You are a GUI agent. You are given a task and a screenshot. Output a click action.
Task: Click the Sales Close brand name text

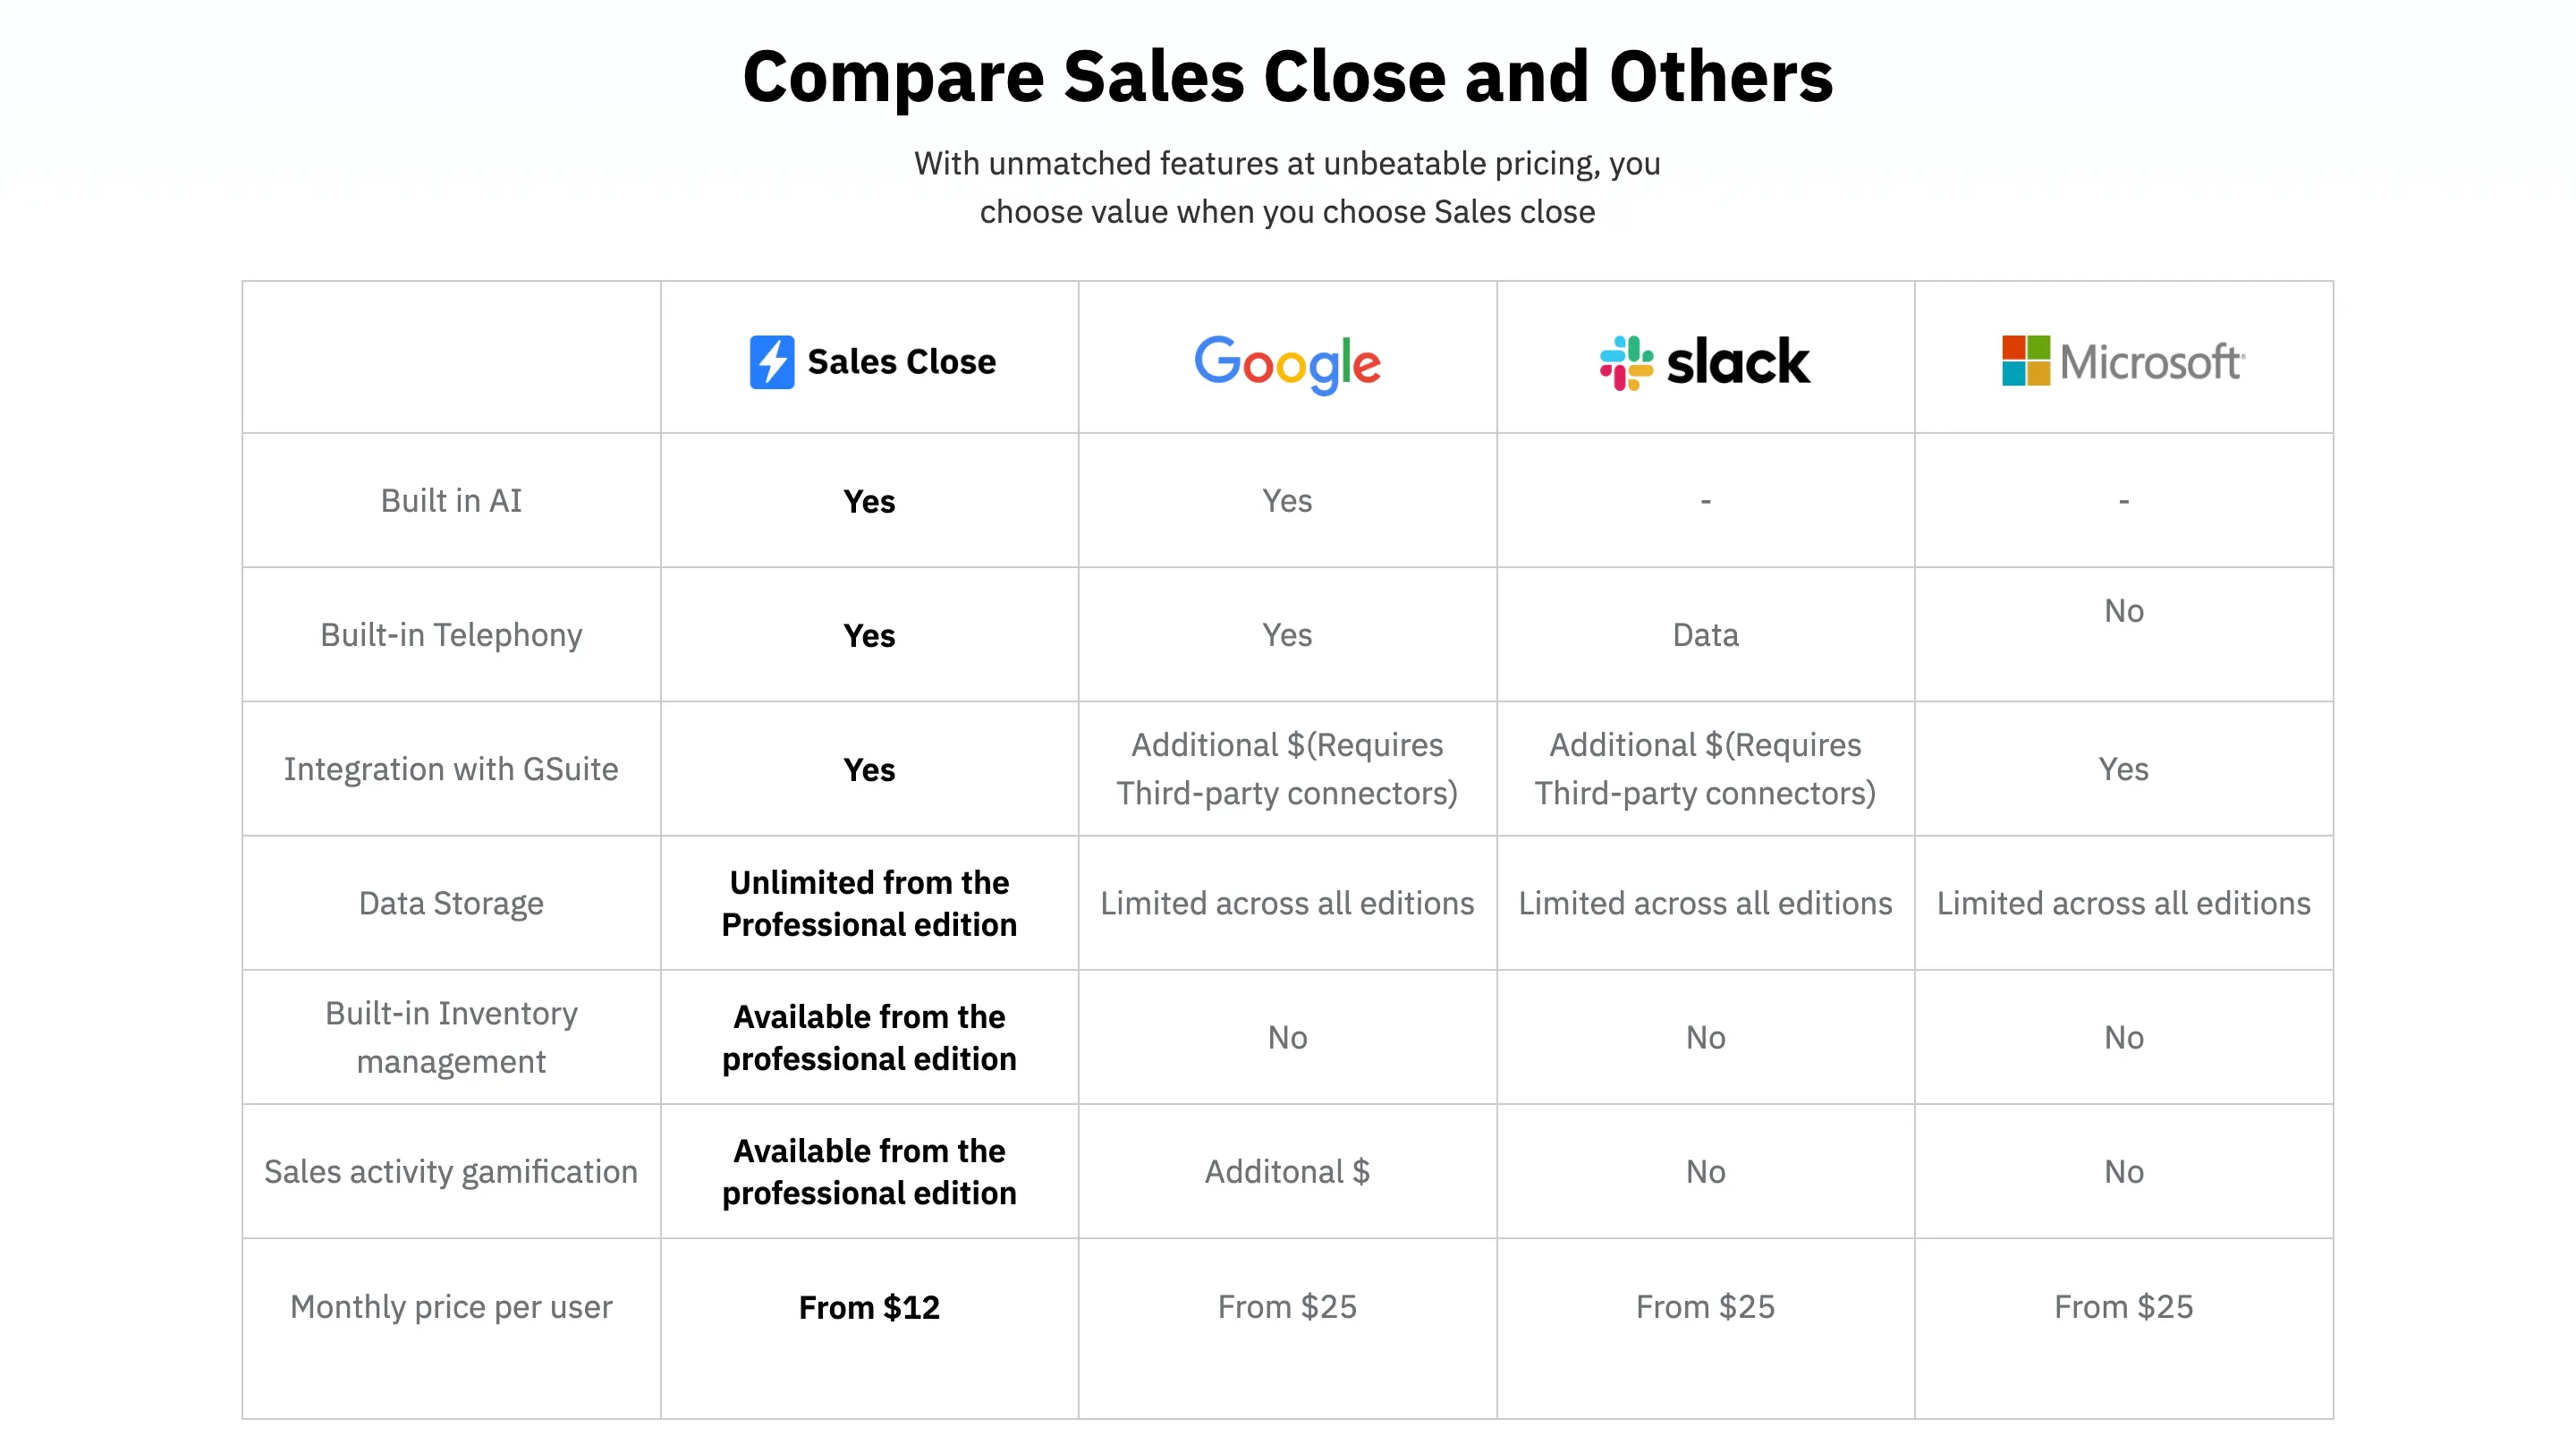[x=901, y=362]
